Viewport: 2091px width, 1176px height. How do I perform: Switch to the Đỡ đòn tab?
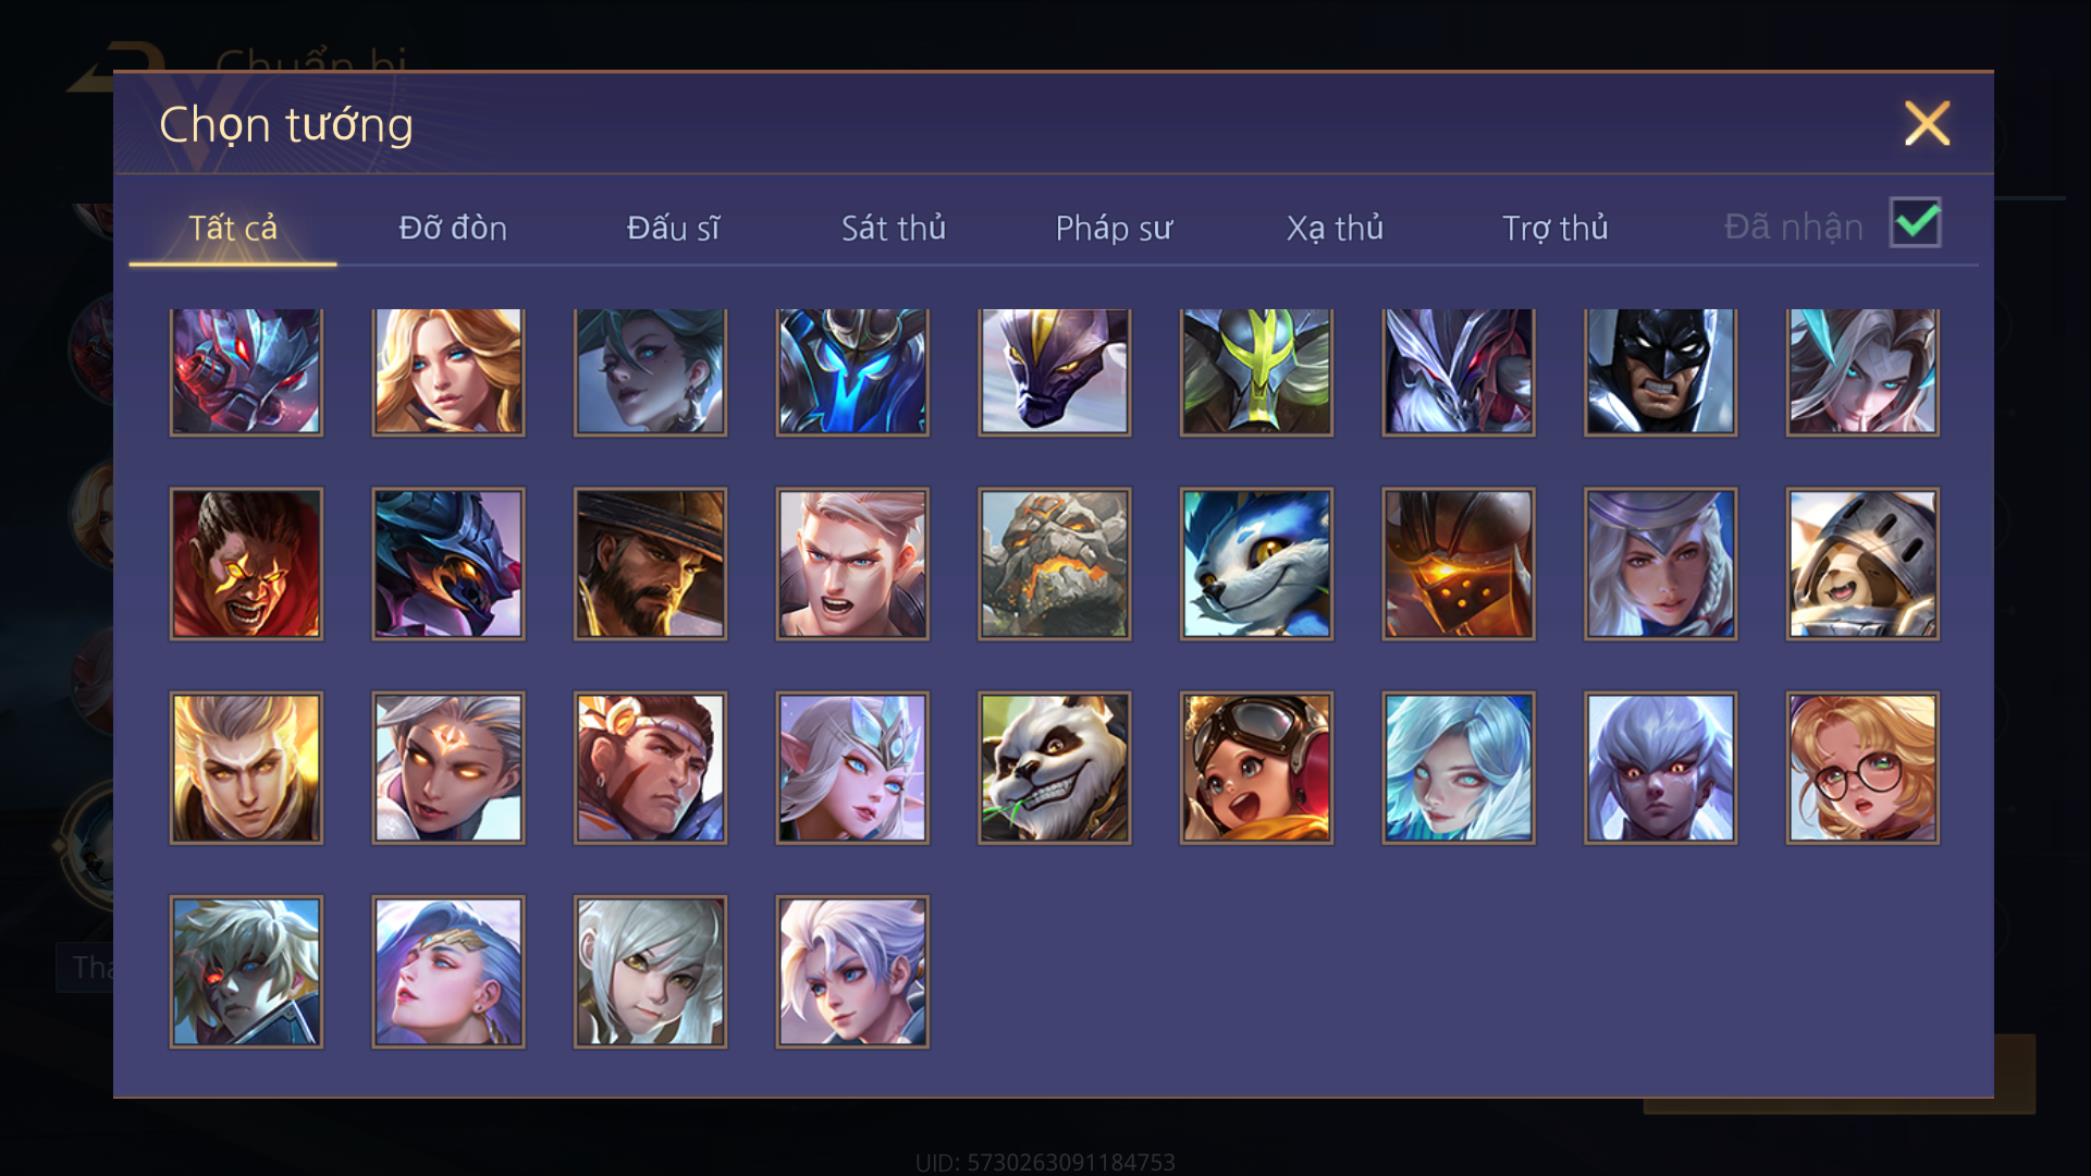[453, 228]
